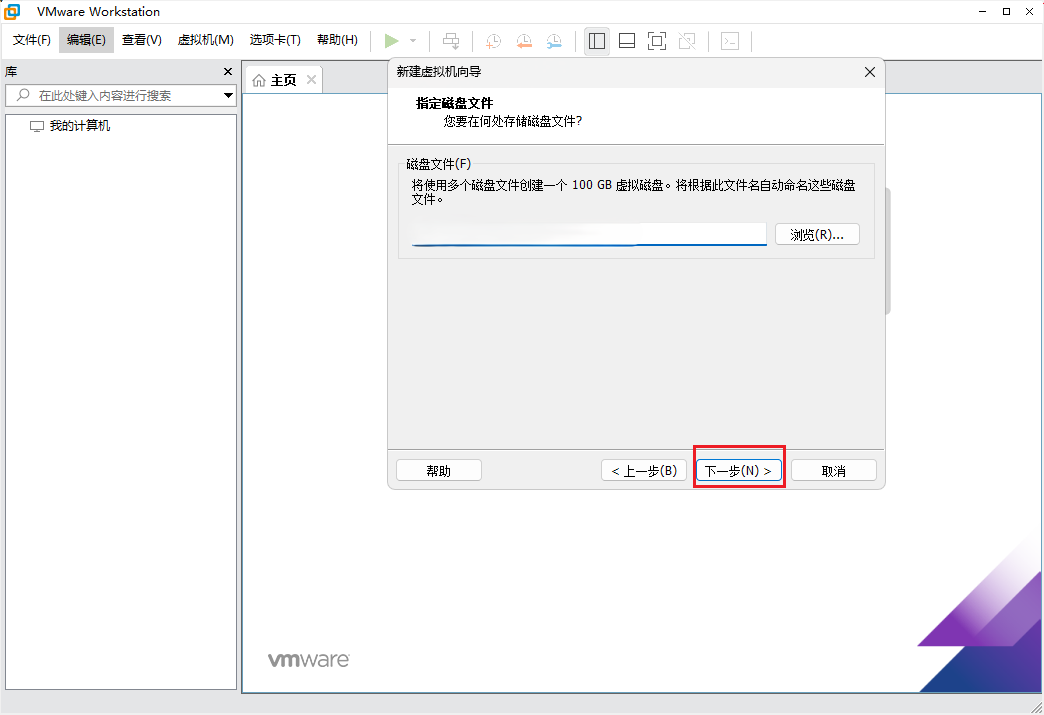Click the 取消 button

(x=834, y=471)
